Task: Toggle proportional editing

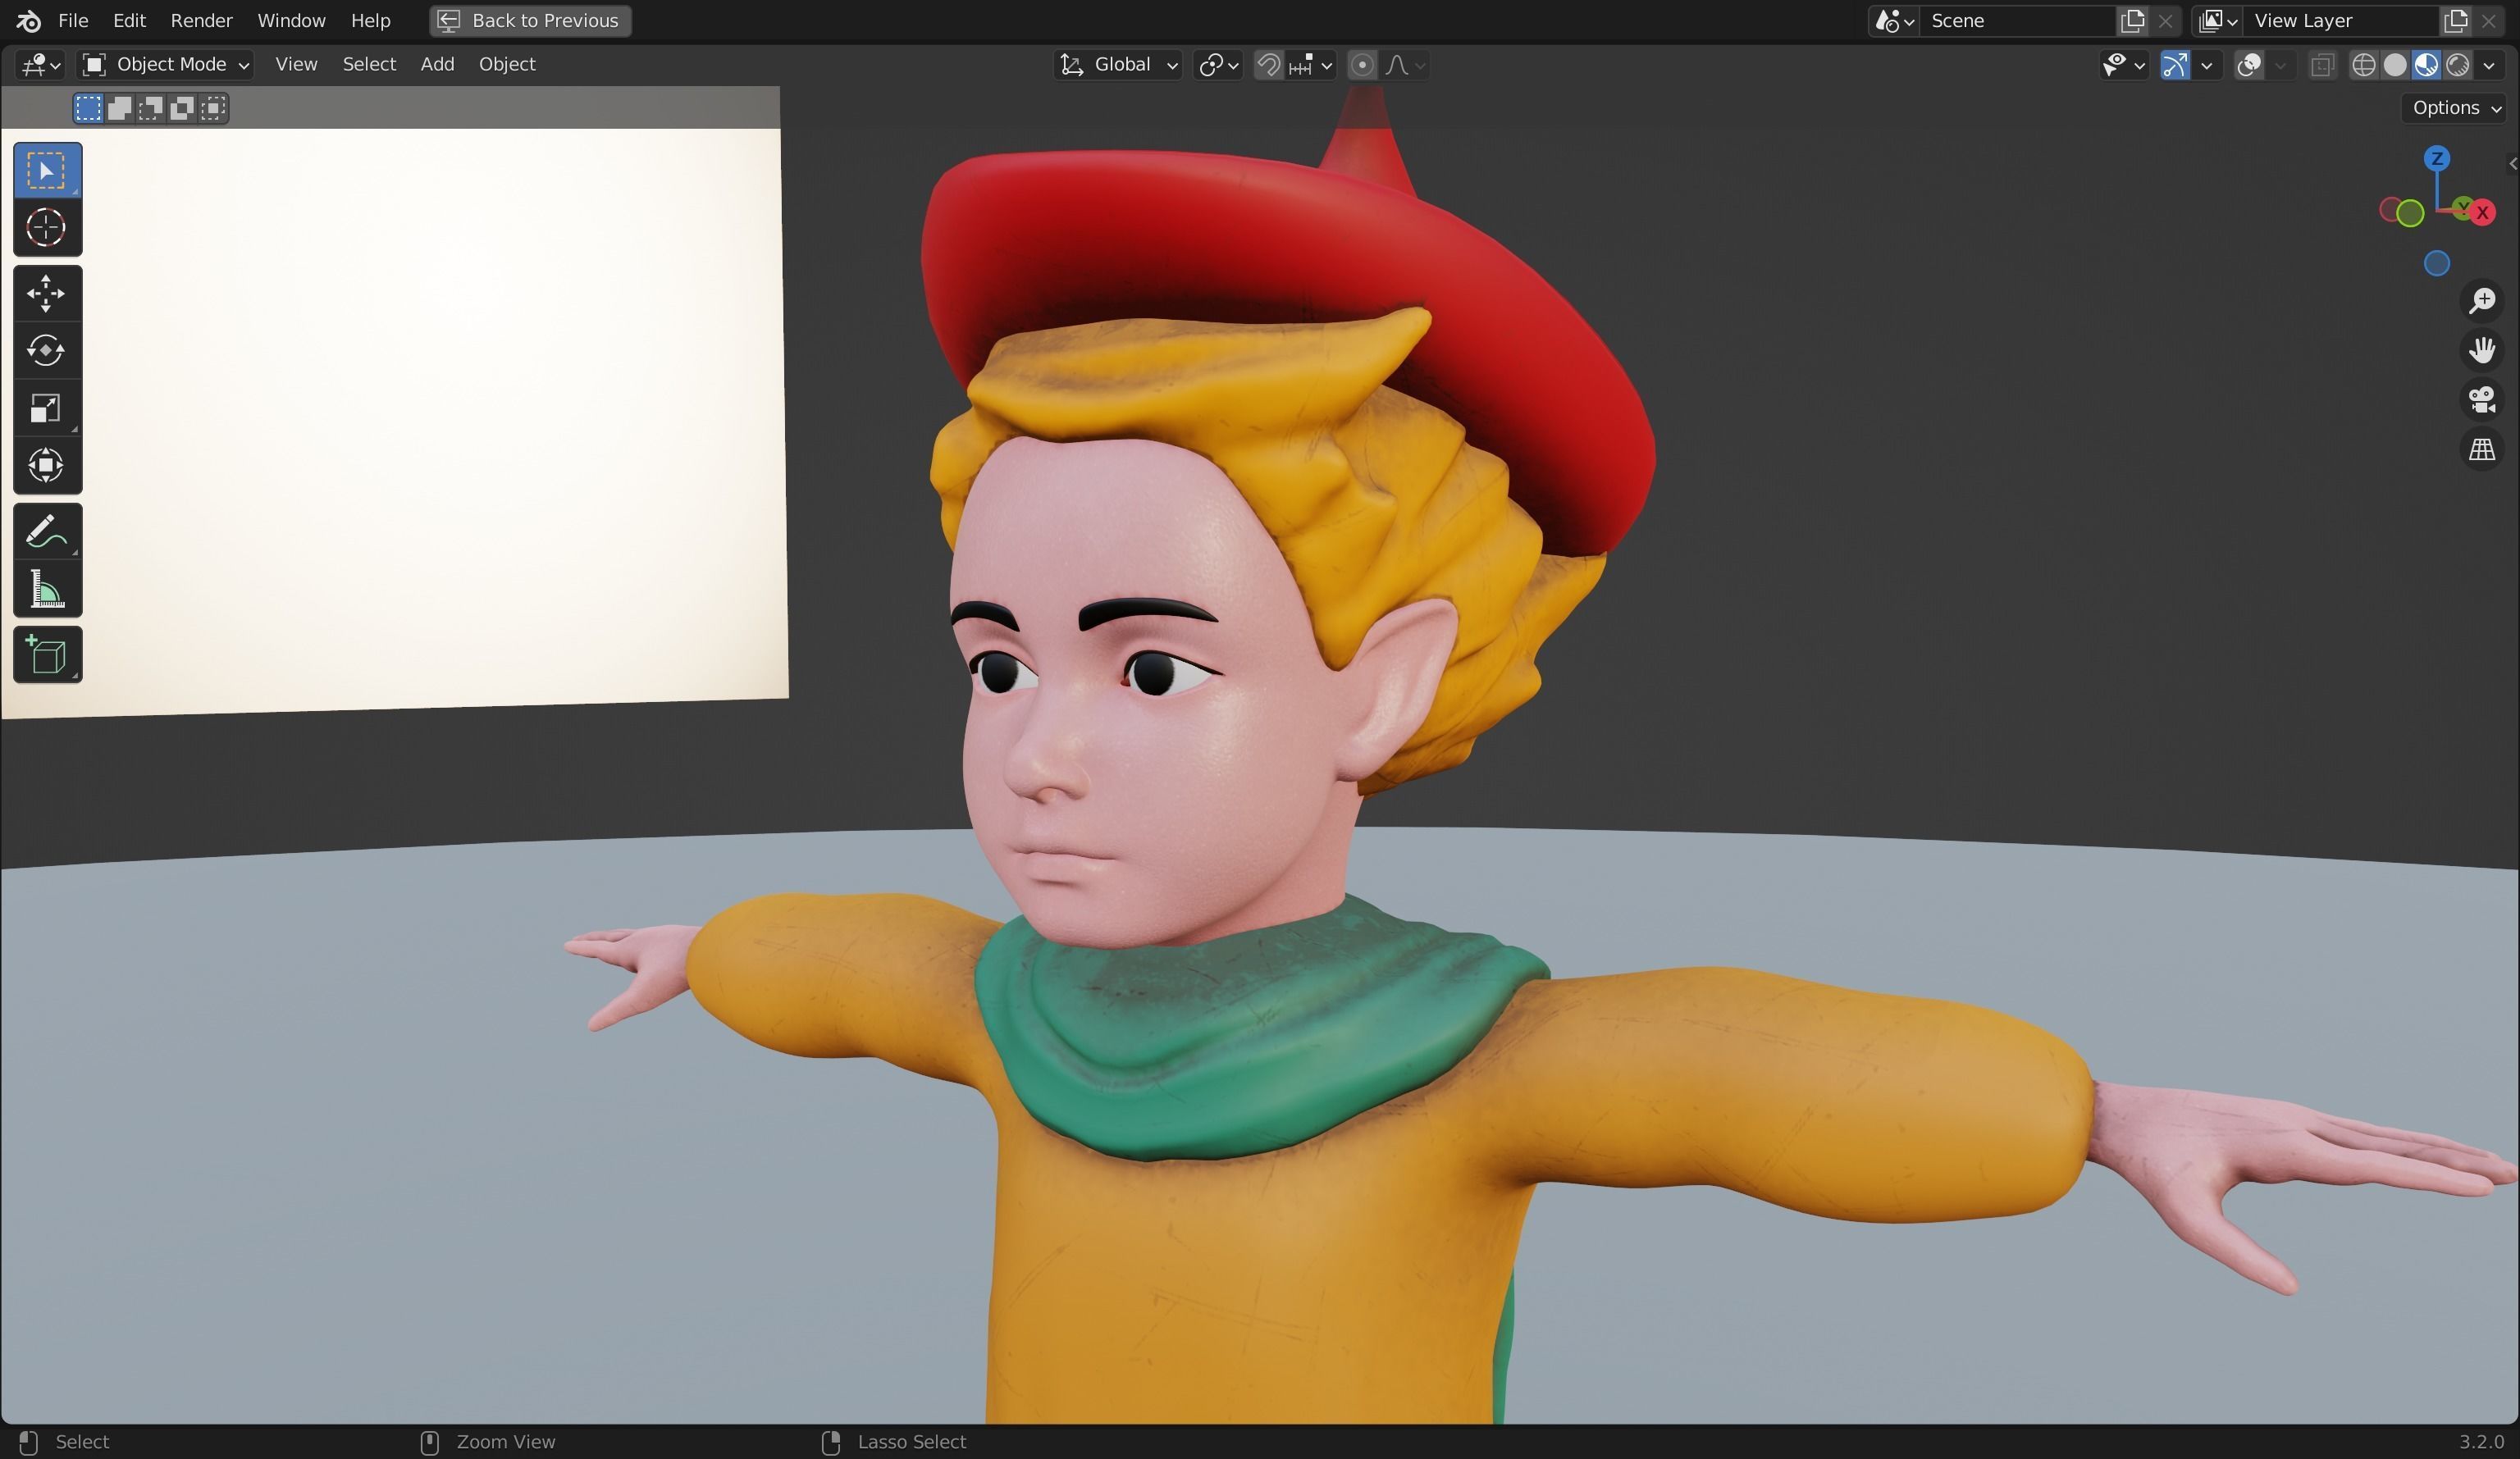Action: (x=1361, y=65)
